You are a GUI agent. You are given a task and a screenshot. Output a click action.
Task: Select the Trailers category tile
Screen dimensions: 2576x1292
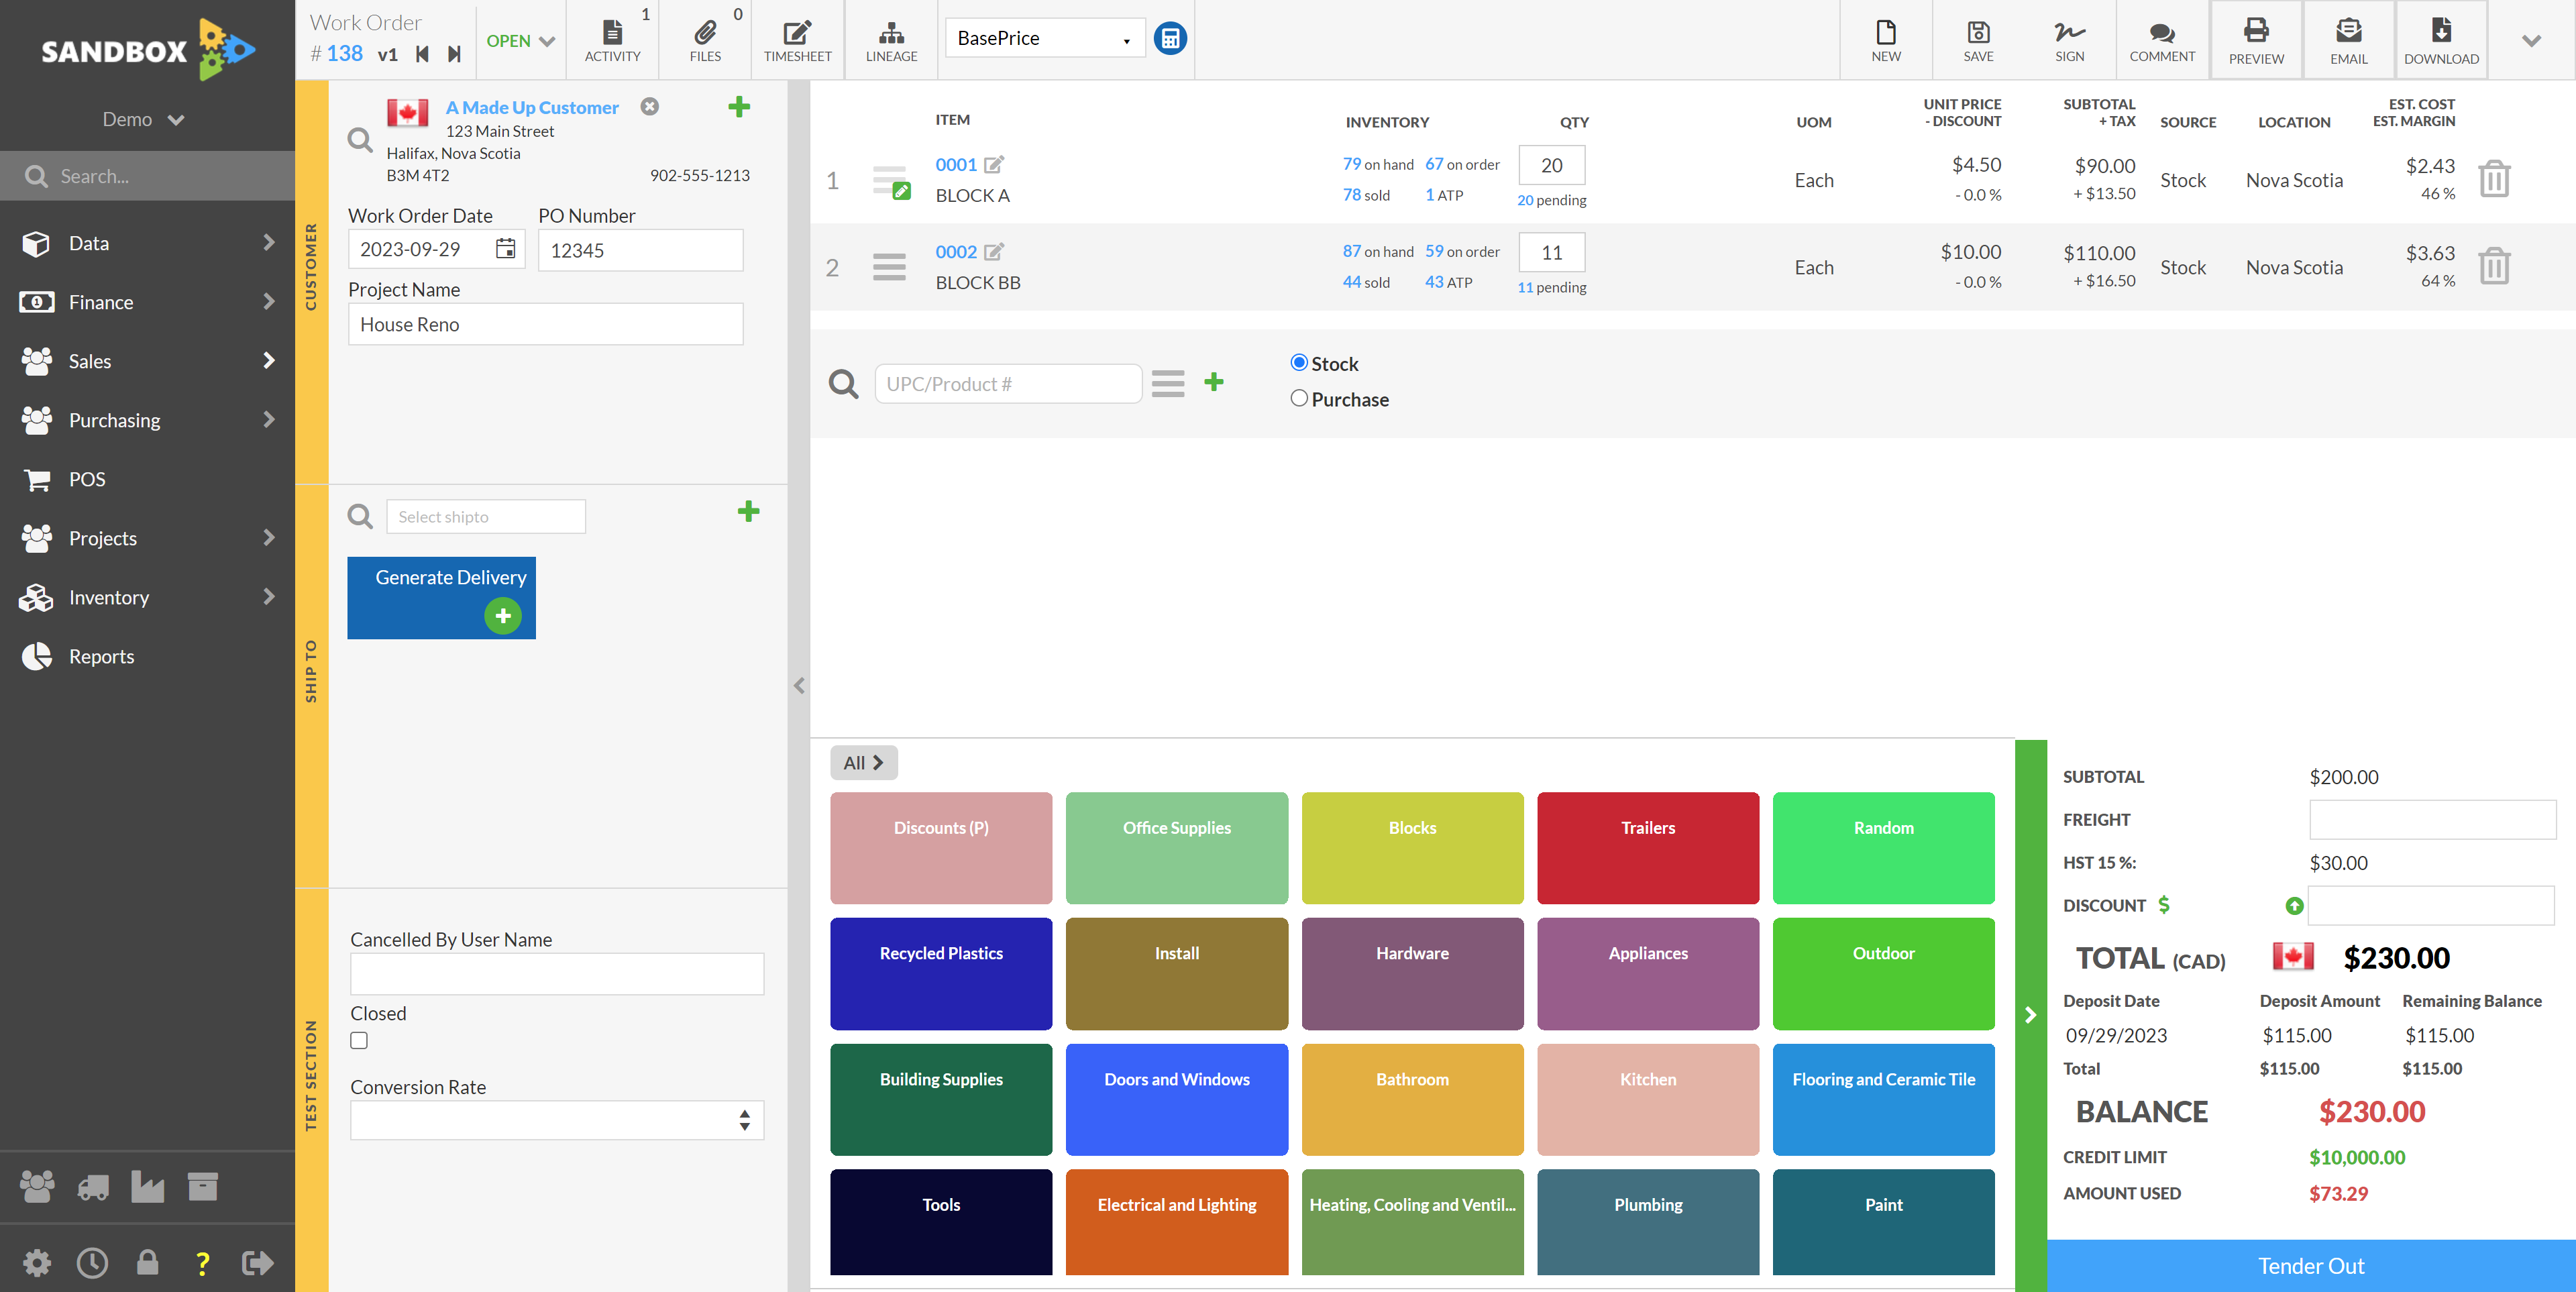click(x=1647, y=847)
